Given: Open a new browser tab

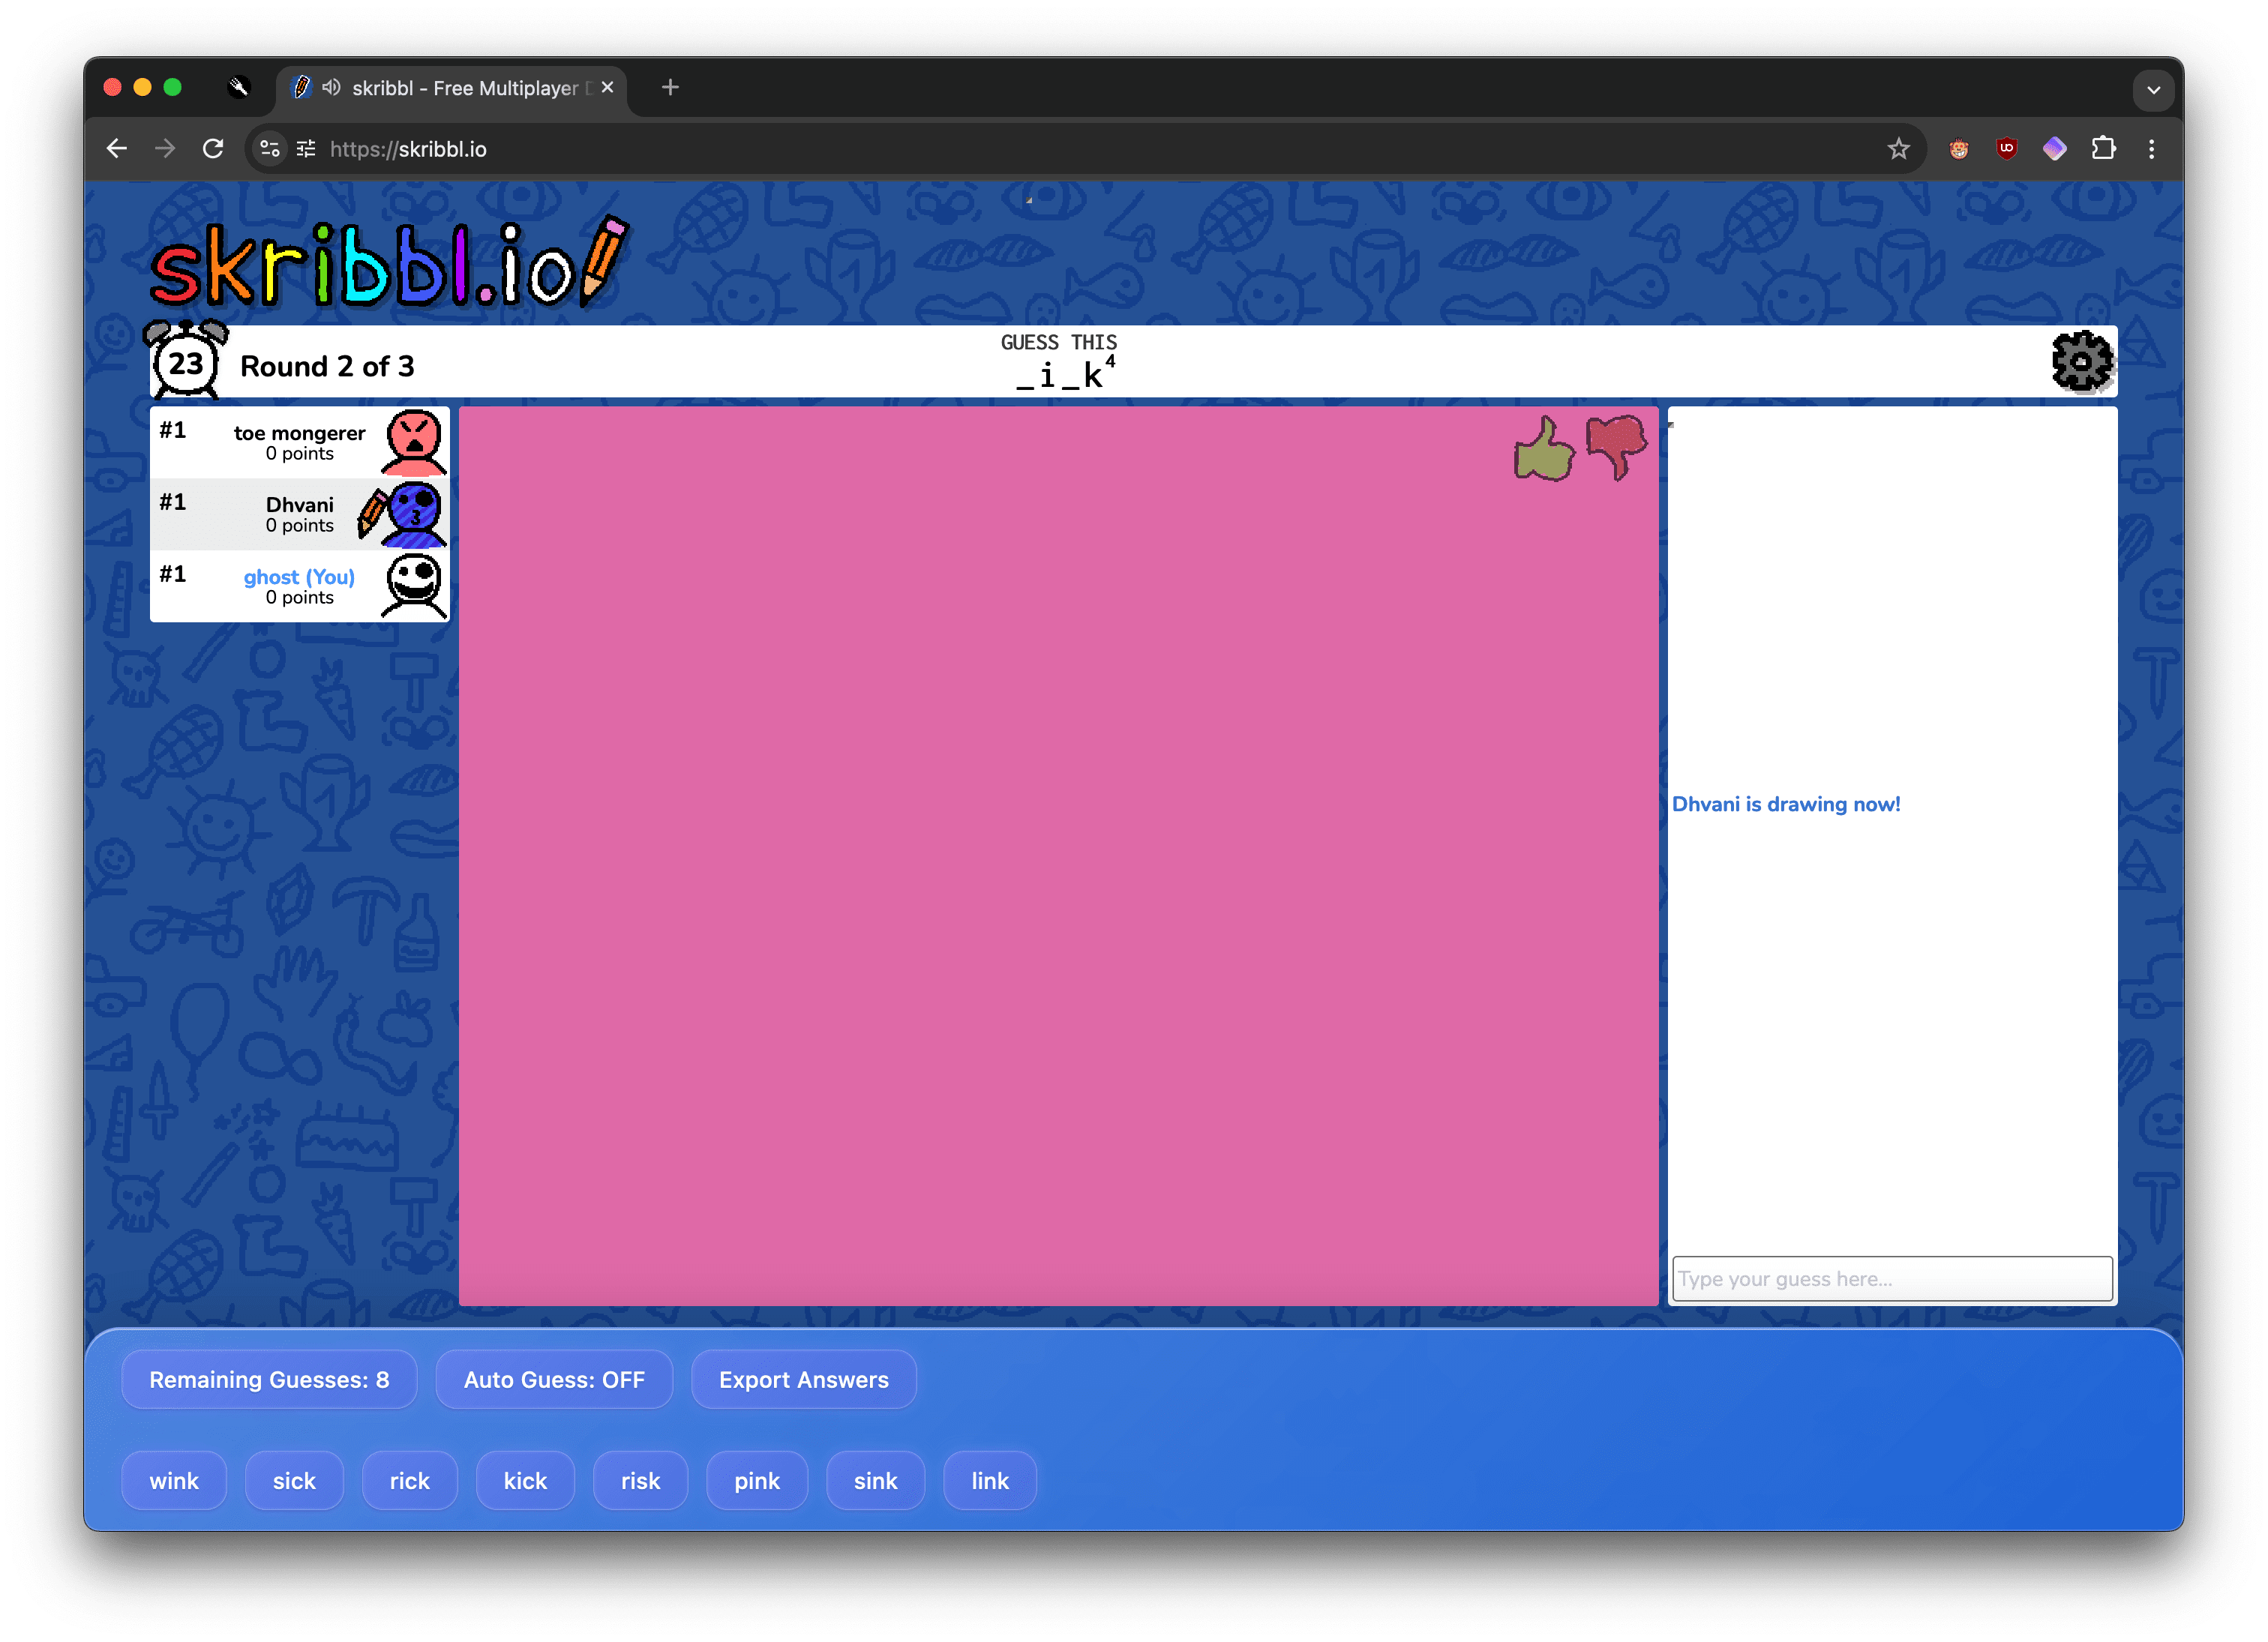Looking at the screenshot, I should tap(670, 88).
